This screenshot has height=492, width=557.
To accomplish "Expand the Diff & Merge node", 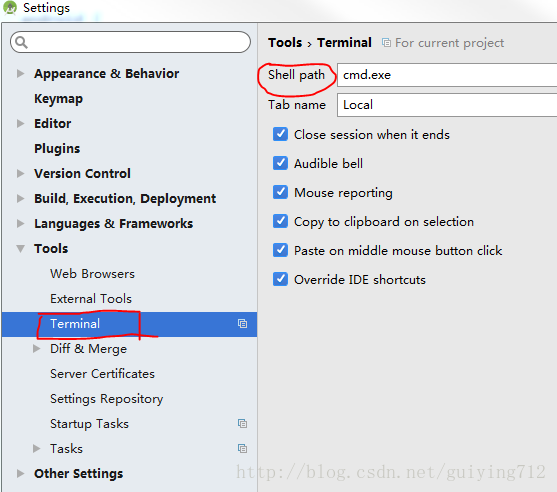I will [x=37, y=348].
